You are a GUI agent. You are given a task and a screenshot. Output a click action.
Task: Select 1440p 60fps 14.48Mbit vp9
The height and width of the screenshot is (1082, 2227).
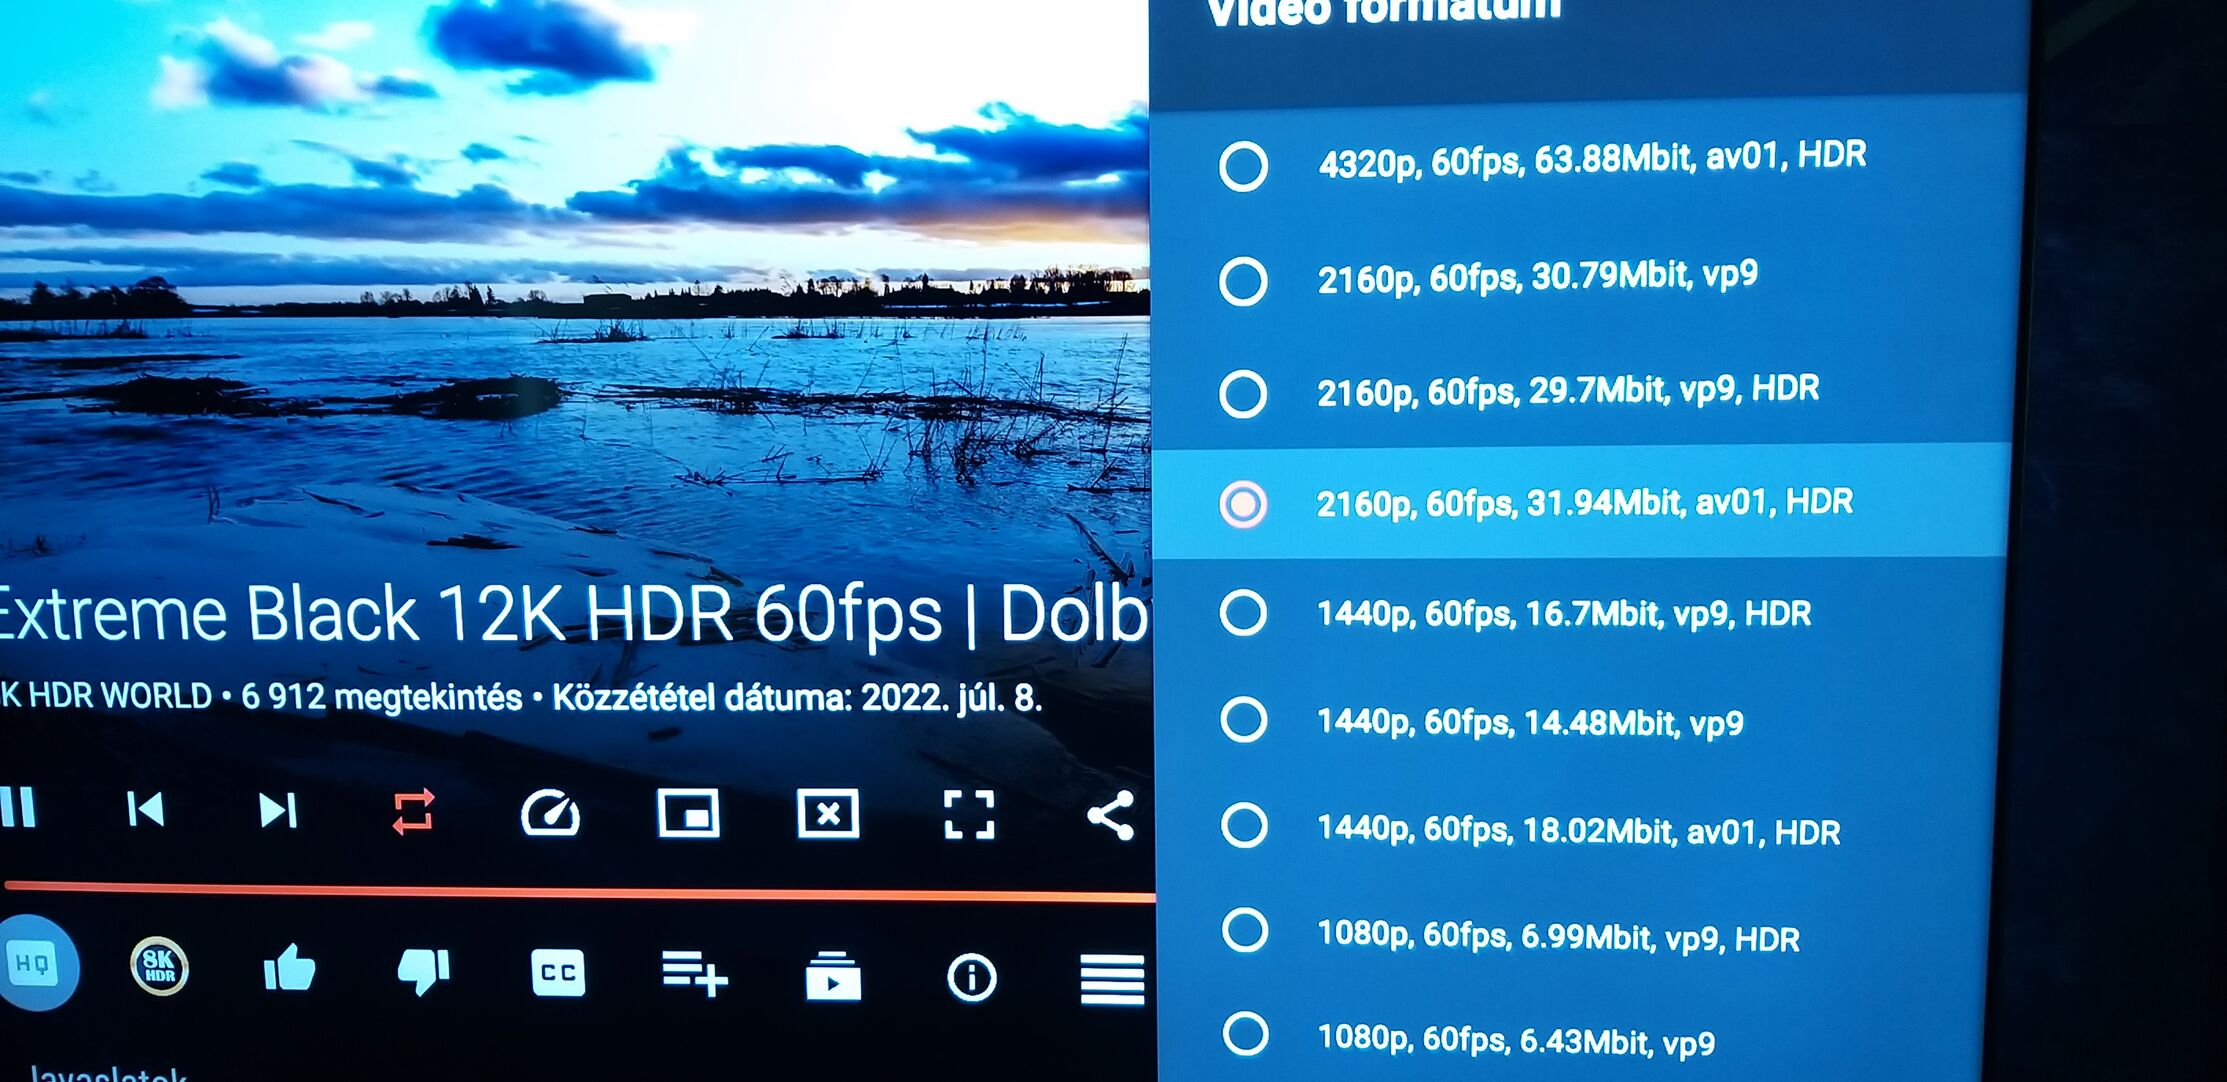1575,721
